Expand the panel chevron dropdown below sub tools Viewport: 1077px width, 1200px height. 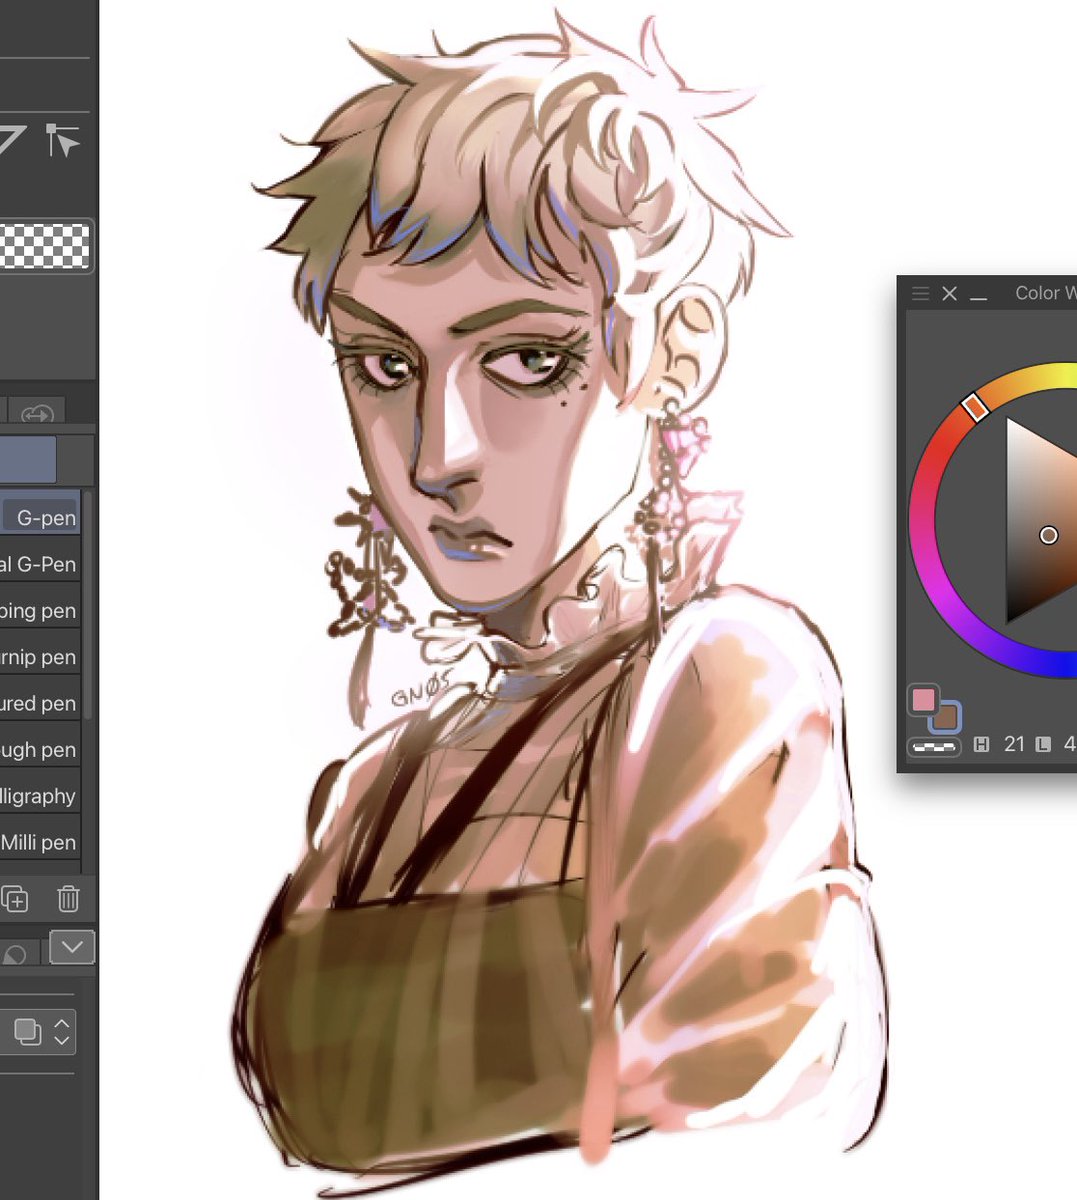pos(72,946)
